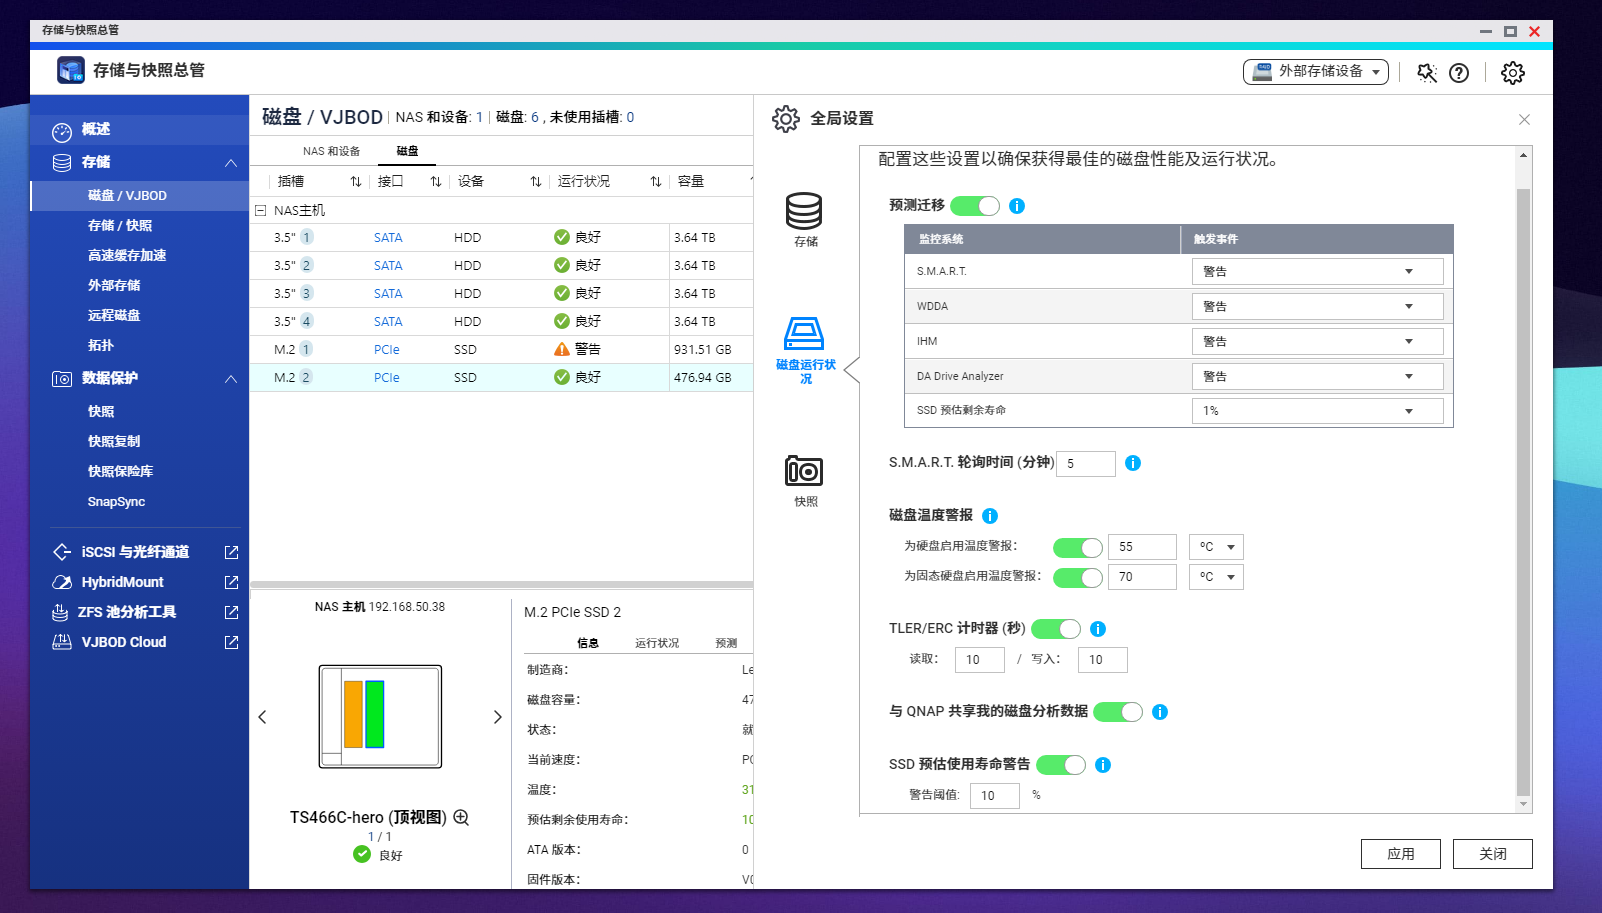Image resolution: width=1602 pixels, height=913 pixels.
Task: Click the help question mark icon
Action: tap(1459, 72)
